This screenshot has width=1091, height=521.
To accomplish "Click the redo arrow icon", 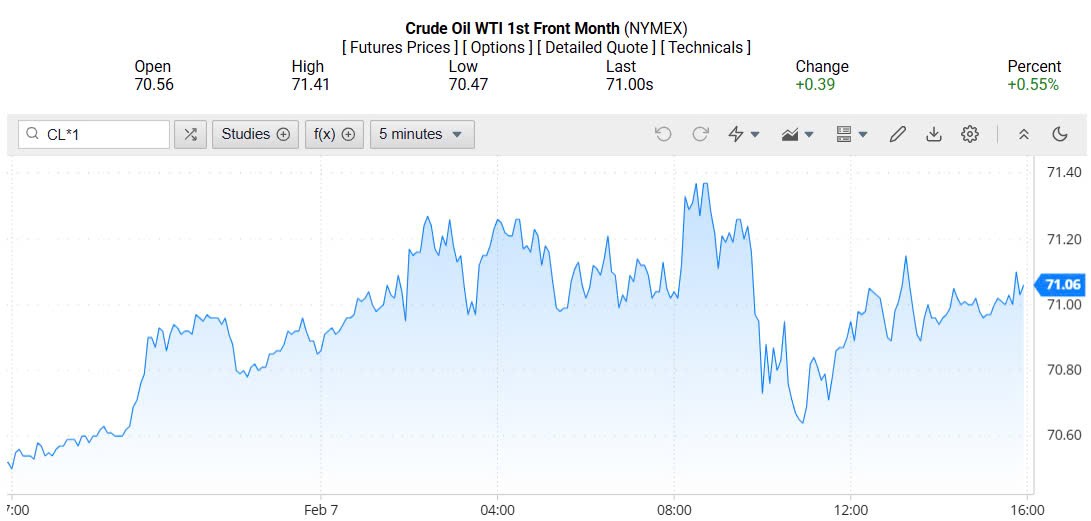I will [x=700, y=134].
